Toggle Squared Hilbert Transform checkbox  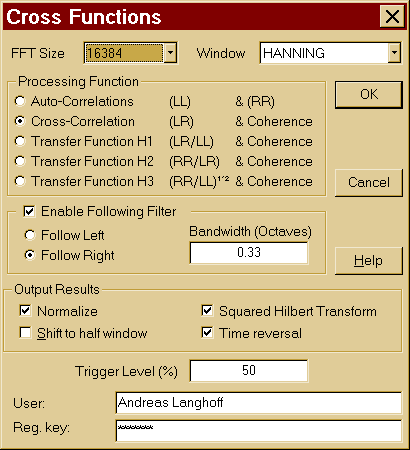click(x=207, y=311)
